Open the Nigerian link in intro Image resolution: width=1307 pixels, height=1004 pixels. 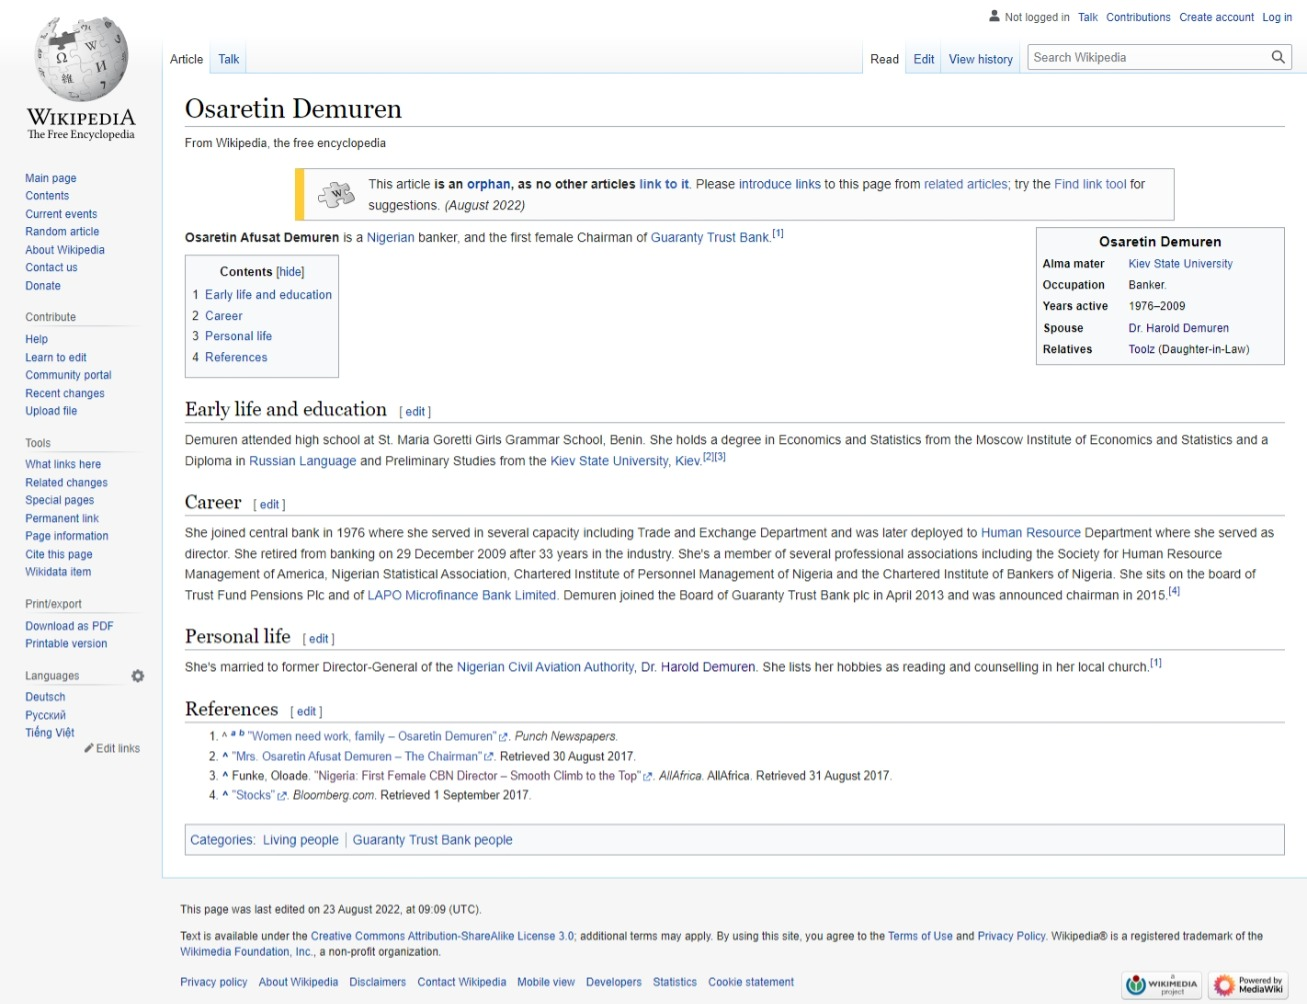coord(390,238)
